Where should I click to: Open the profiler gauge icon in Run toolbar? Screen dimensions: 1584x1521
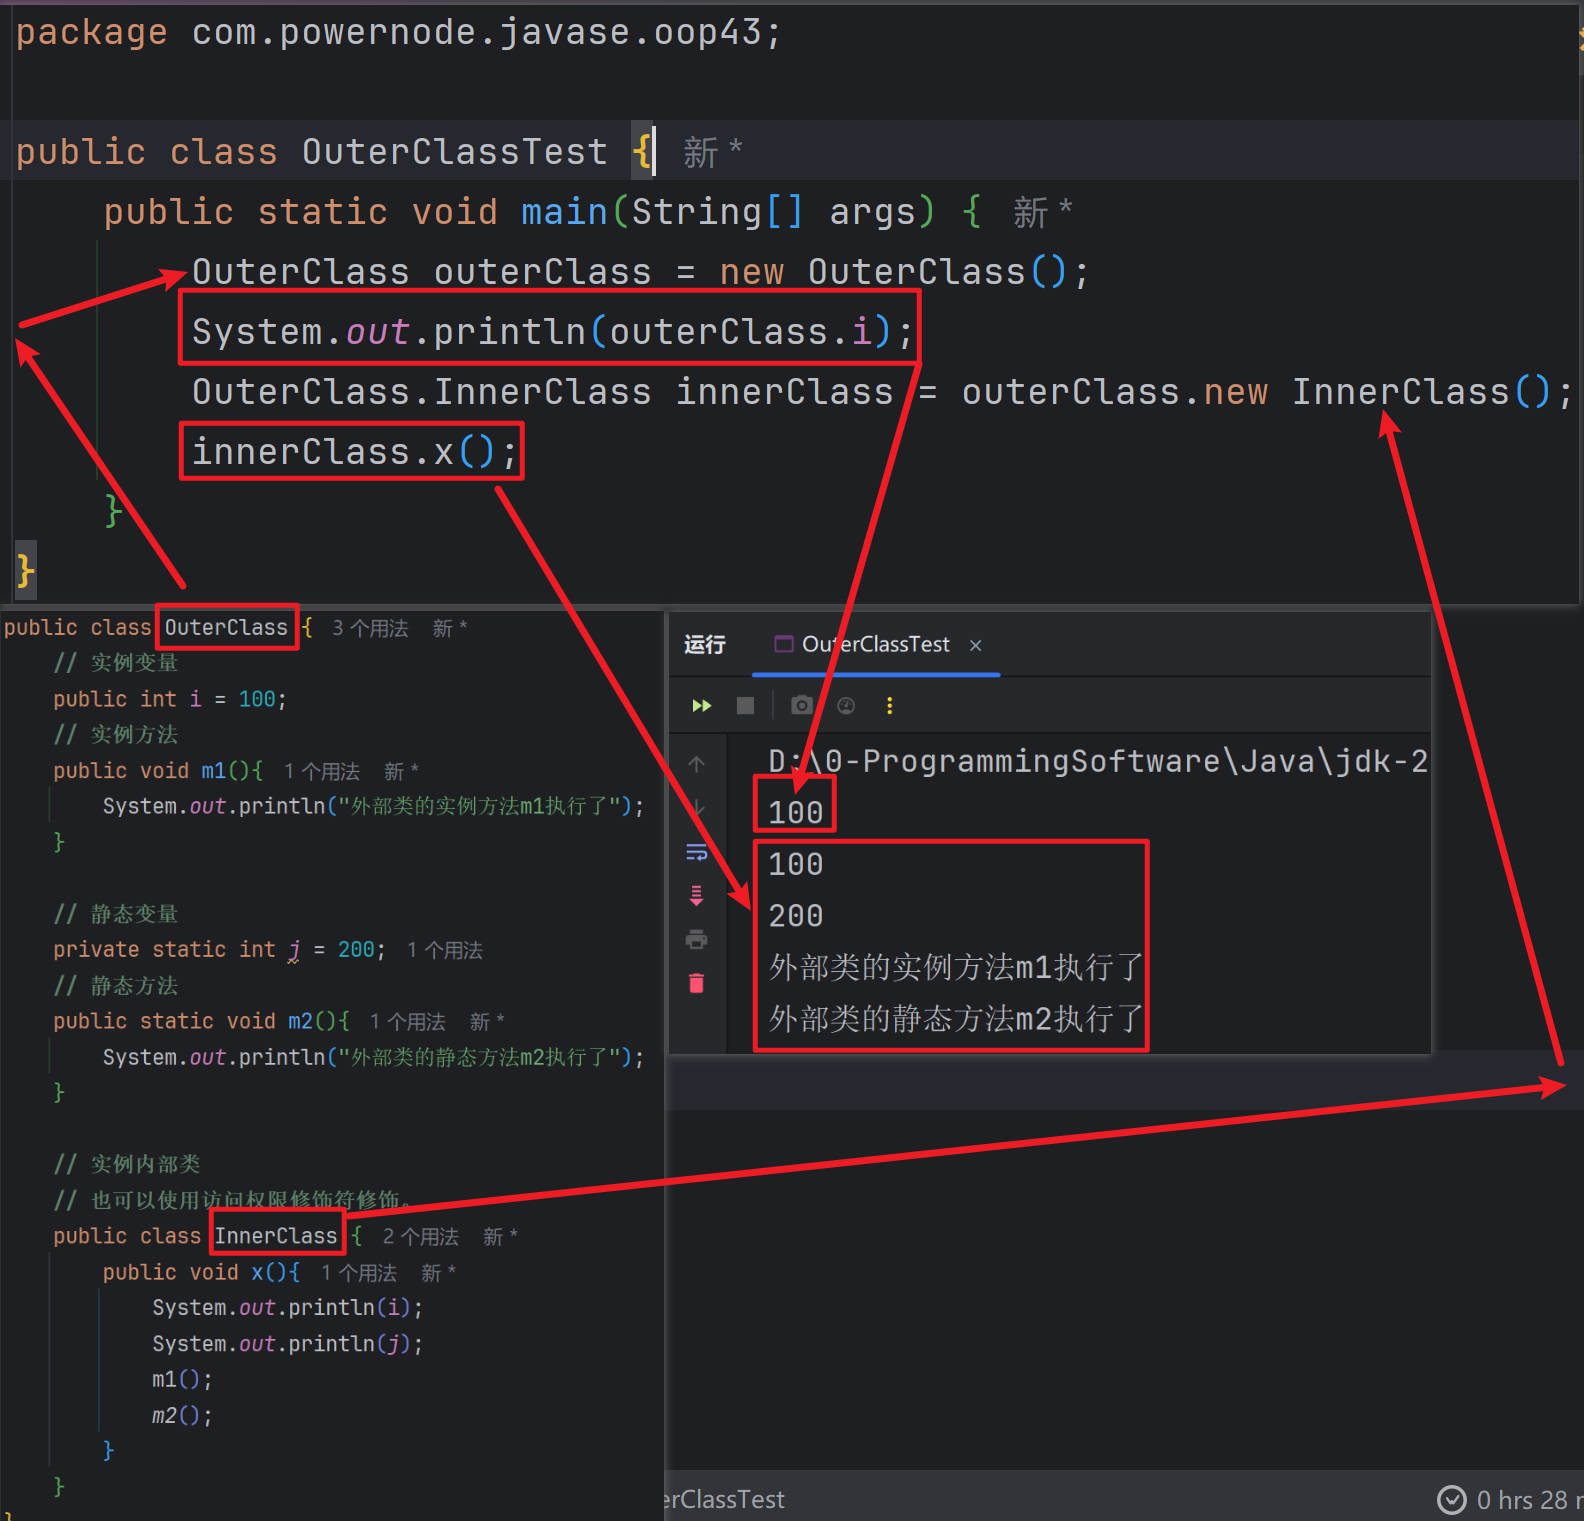click(846, 706)
